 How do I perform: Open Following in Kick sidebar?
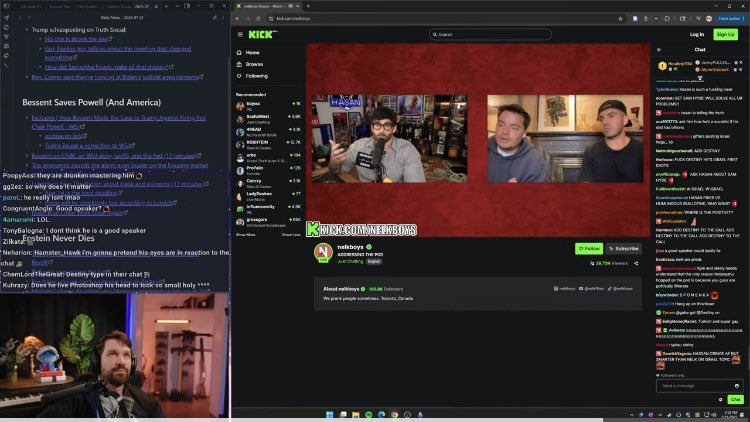pos(252,76)
